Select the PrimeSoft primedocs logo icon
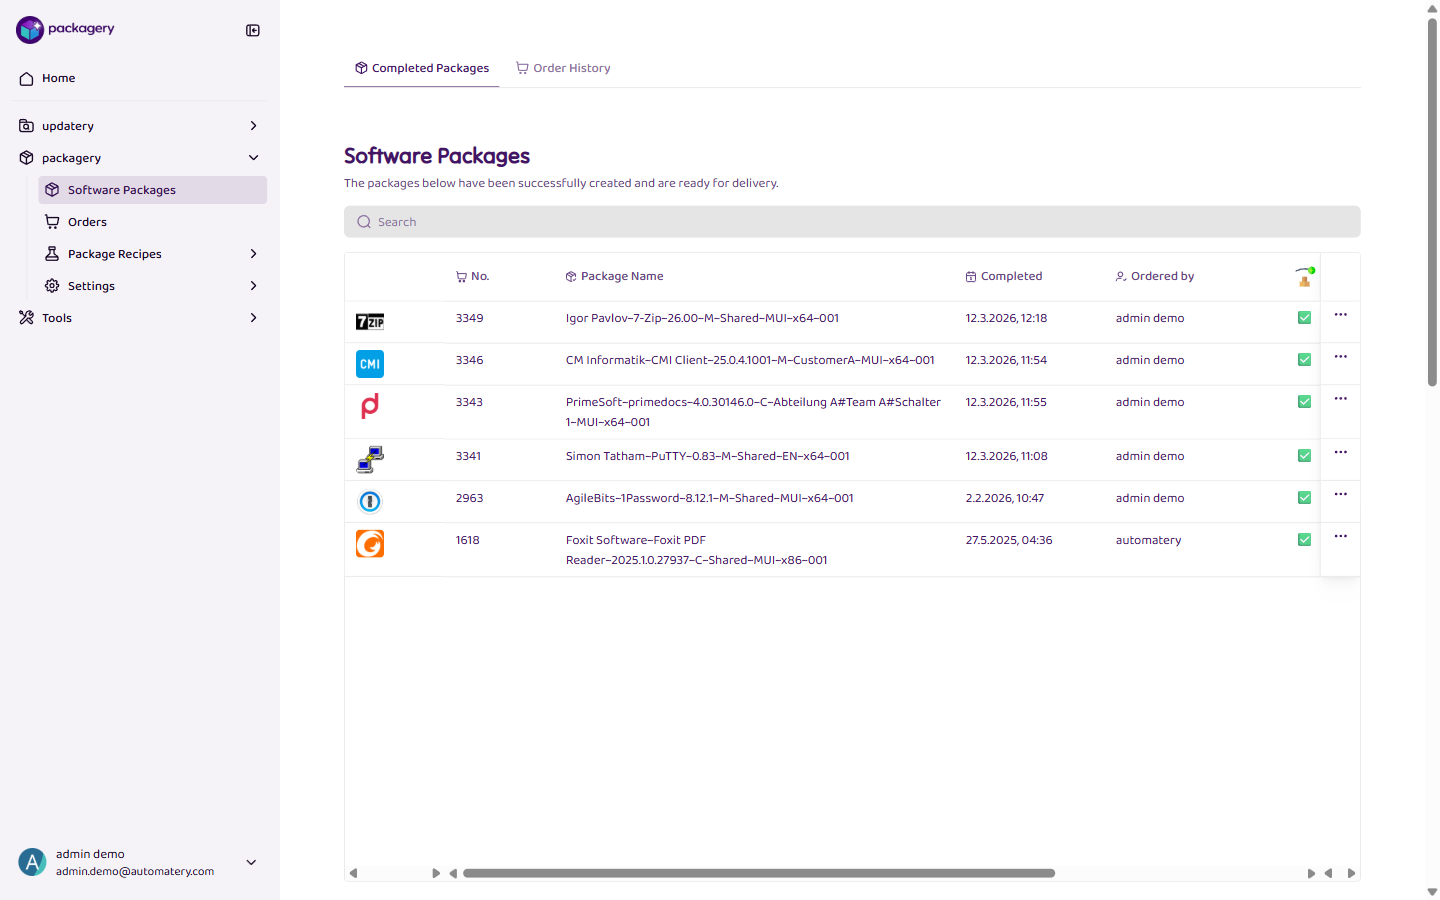Image resolution: width=1440 pixels, height=900 pixels. point(369,406)
